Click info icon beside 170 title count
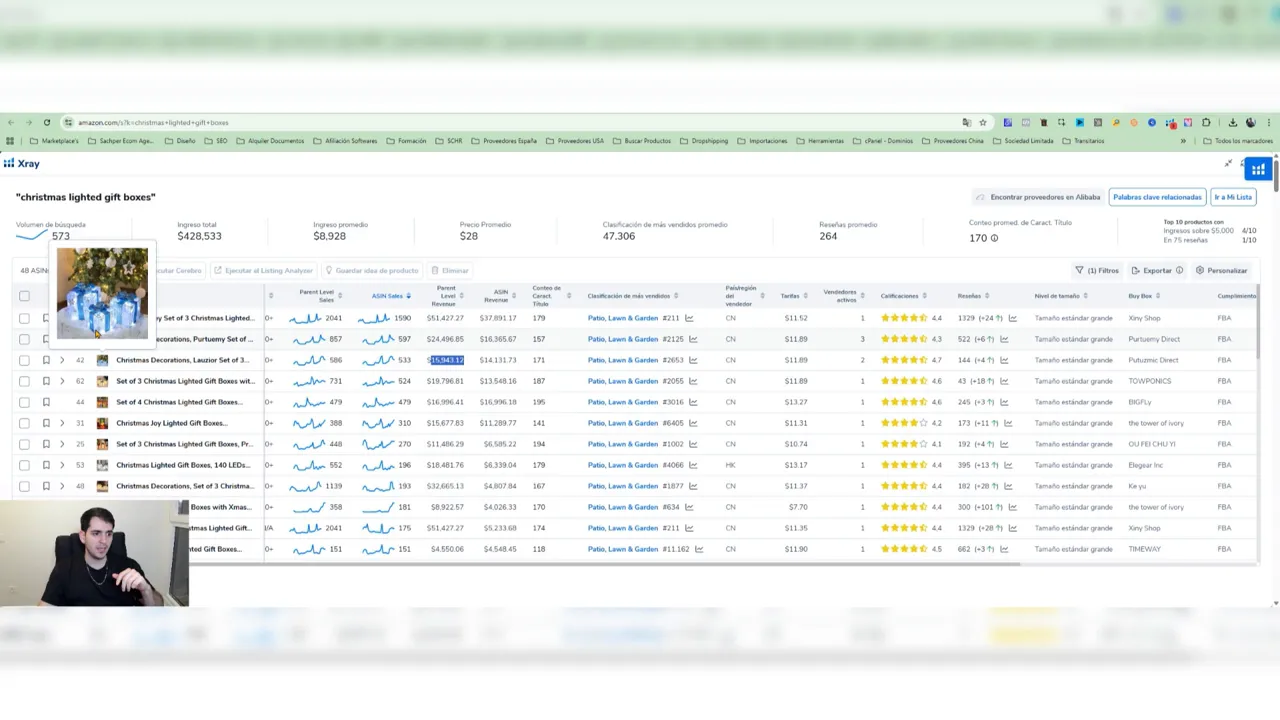Image resolution: width=1280 pixels, height=720 pixels. (x=993, y=238)
